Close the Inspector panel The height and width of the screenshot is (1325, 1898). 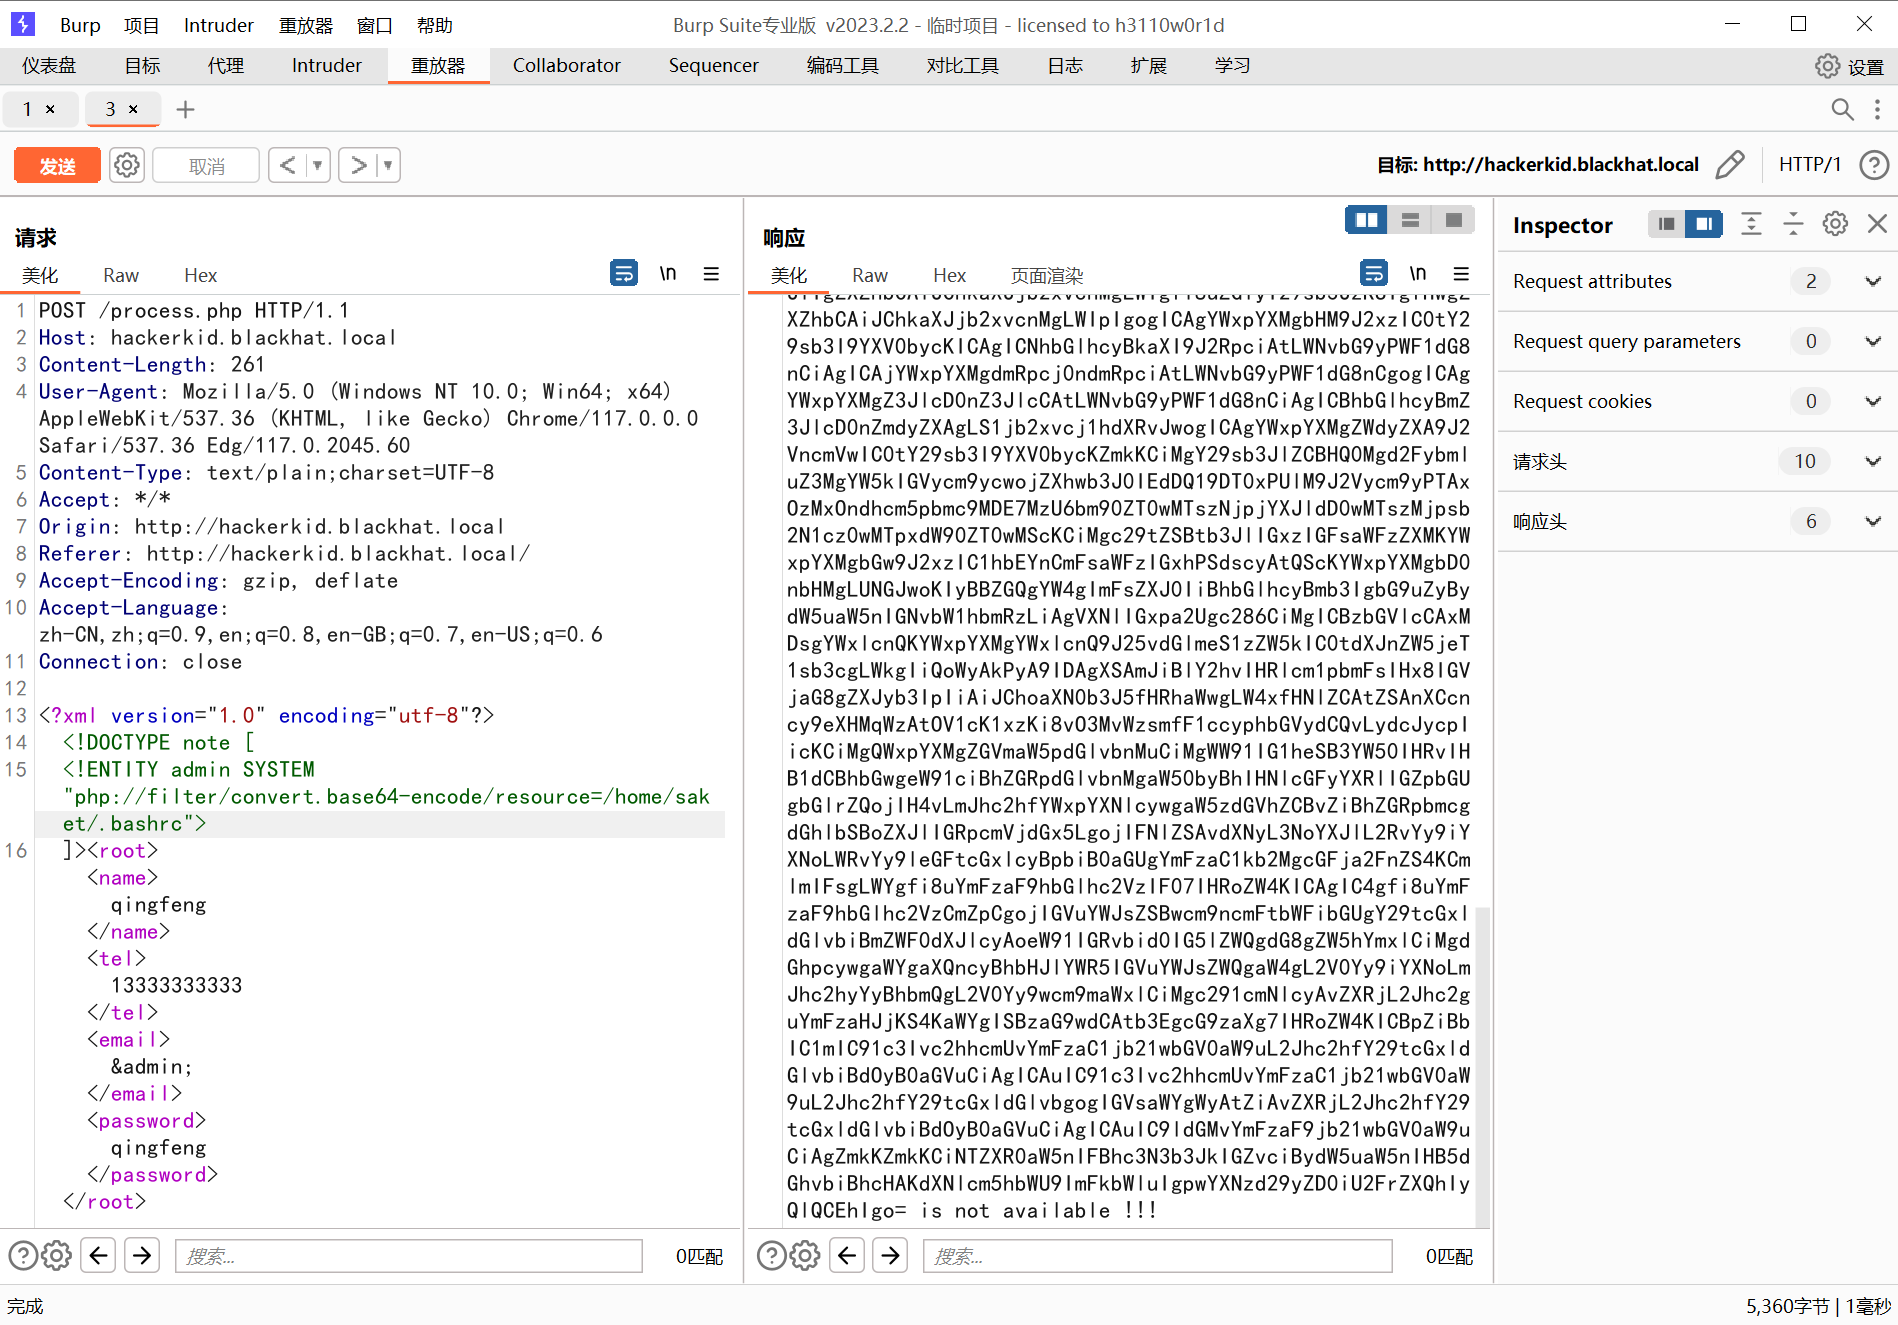tap(1877, 224)
